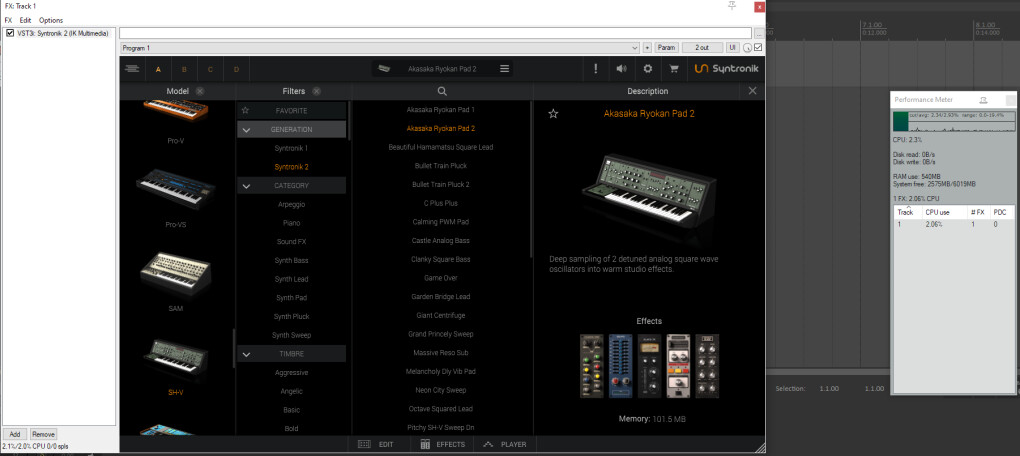Click the blue equalizer effect thumbnail
This screenshot has height=456, width=1020.
(621, 366)
